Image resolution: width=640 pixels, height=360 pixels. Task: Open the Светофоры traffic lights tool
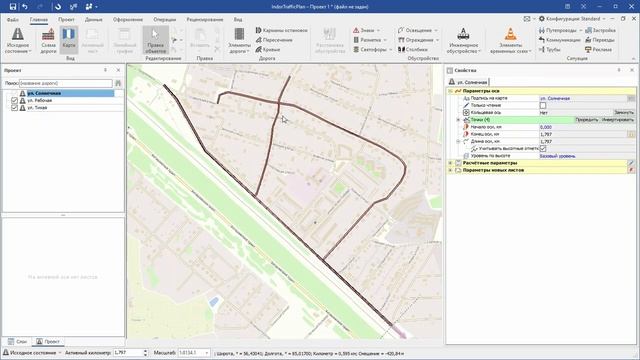coord(372,49)
